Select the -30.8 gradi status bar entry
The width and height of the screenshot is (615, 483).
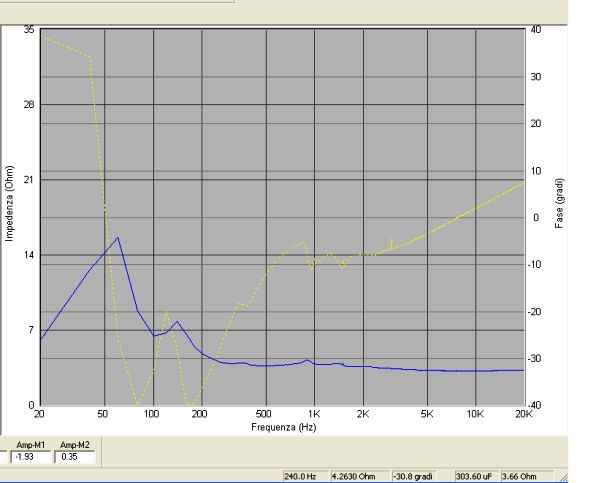click(x=413, y=477)
